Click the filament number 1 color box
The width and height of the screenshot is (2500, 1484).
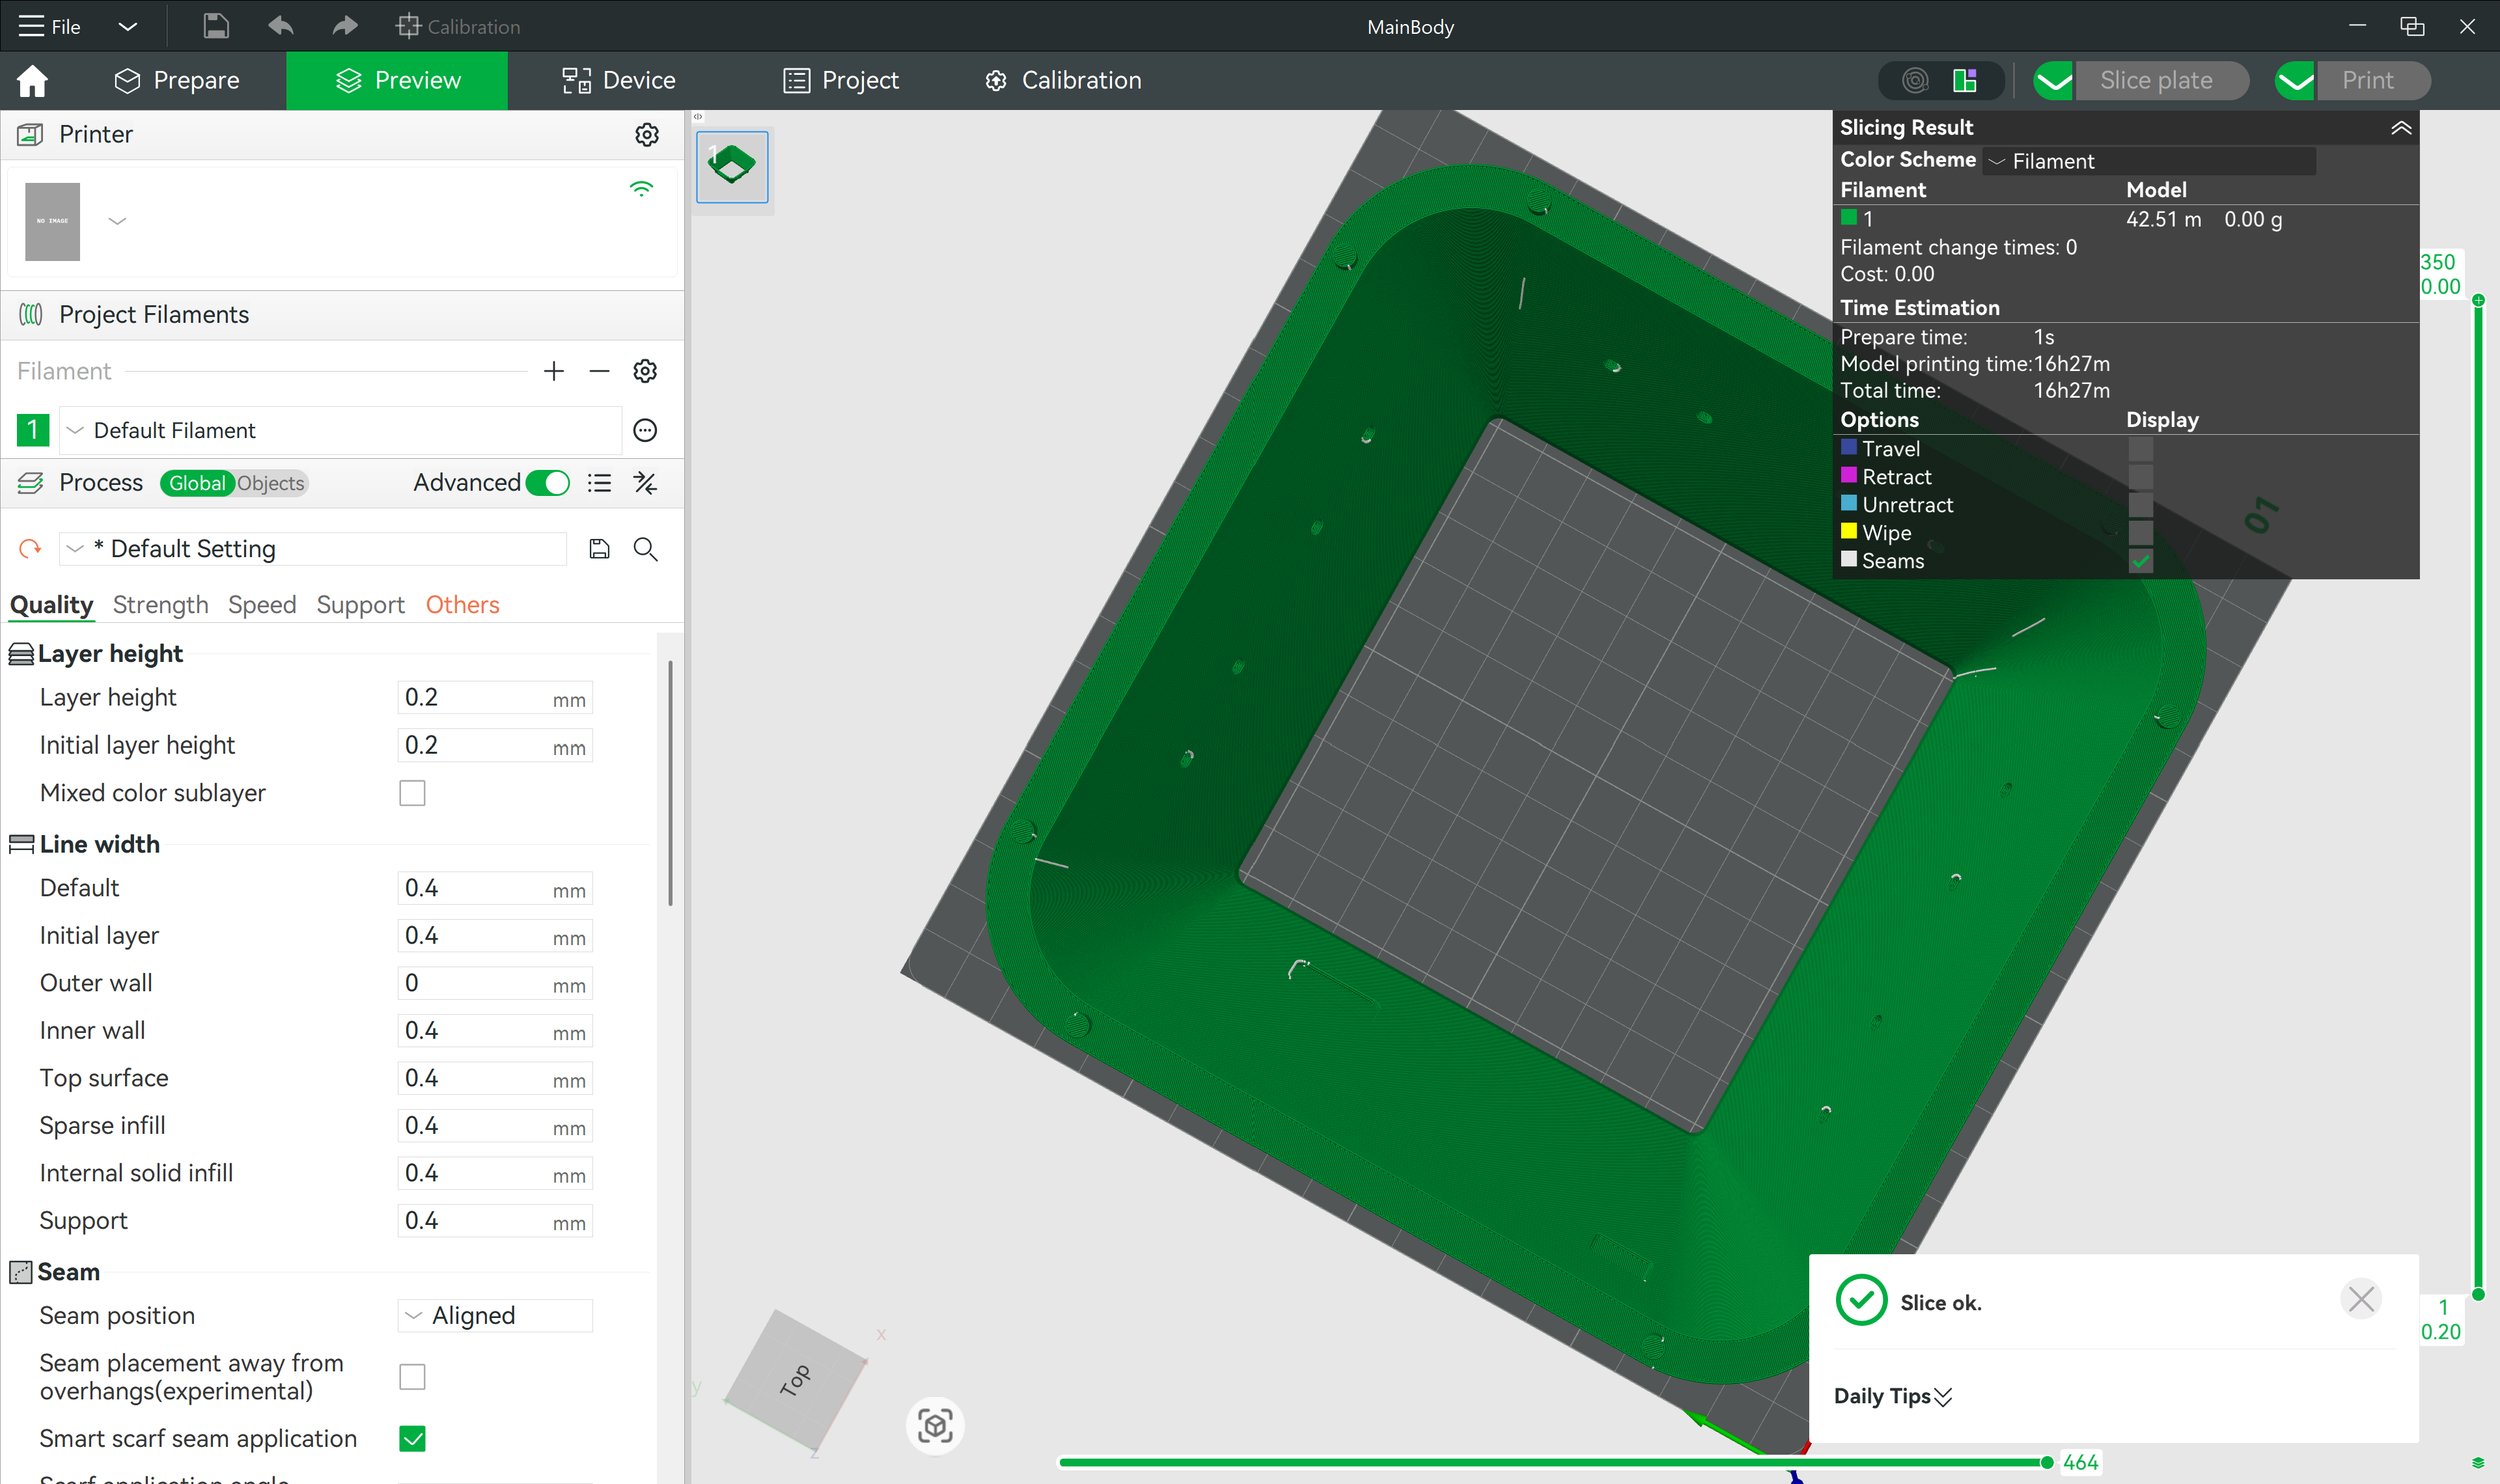tap(32, 430)
